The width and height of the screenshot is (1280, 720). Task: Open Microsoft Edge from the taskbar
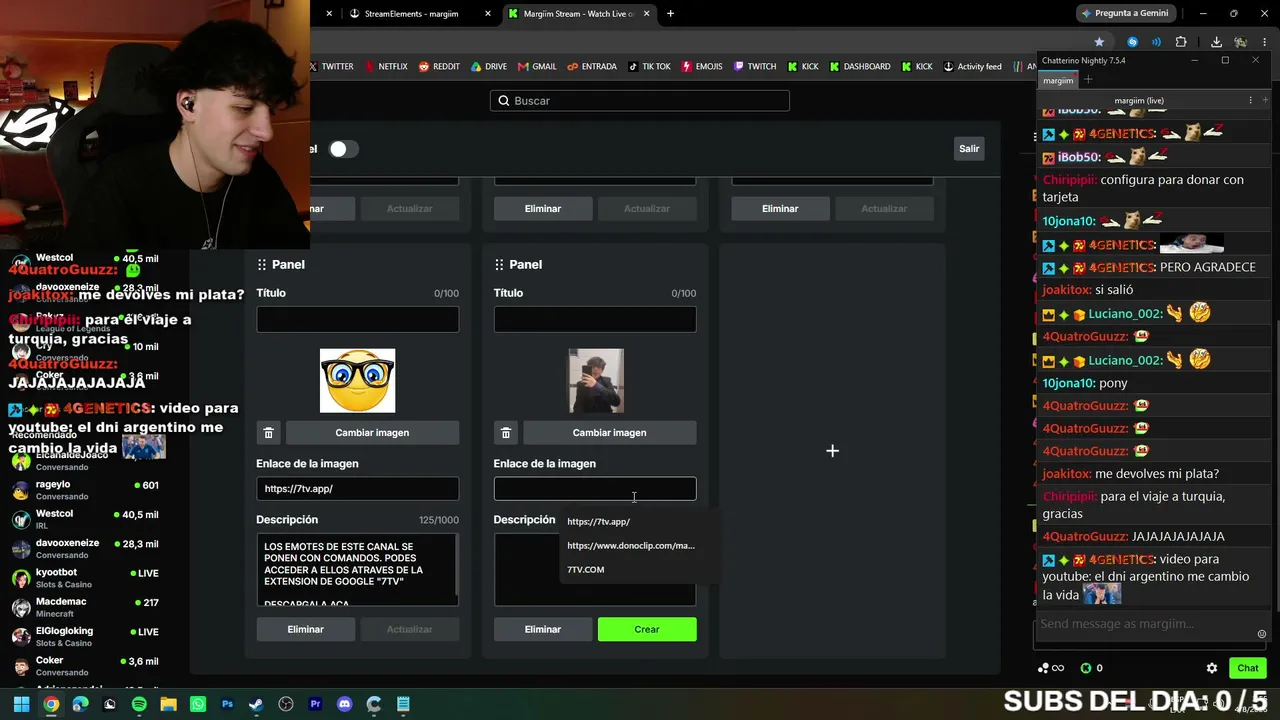[80, 704]
